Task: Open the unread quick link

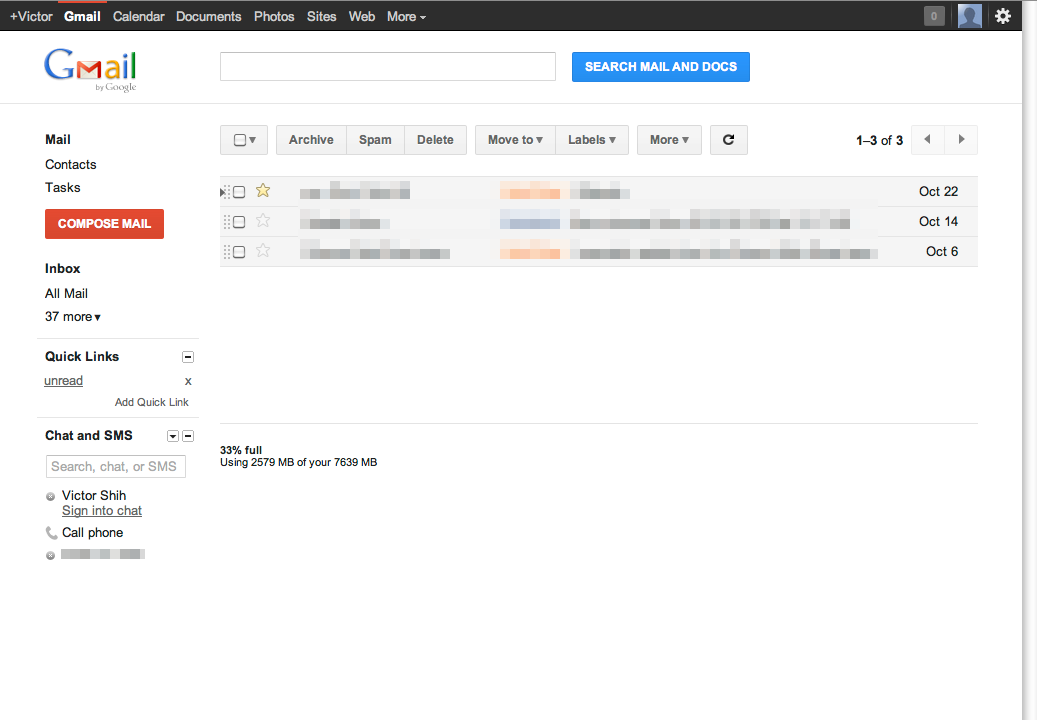Action: (63, 381)
